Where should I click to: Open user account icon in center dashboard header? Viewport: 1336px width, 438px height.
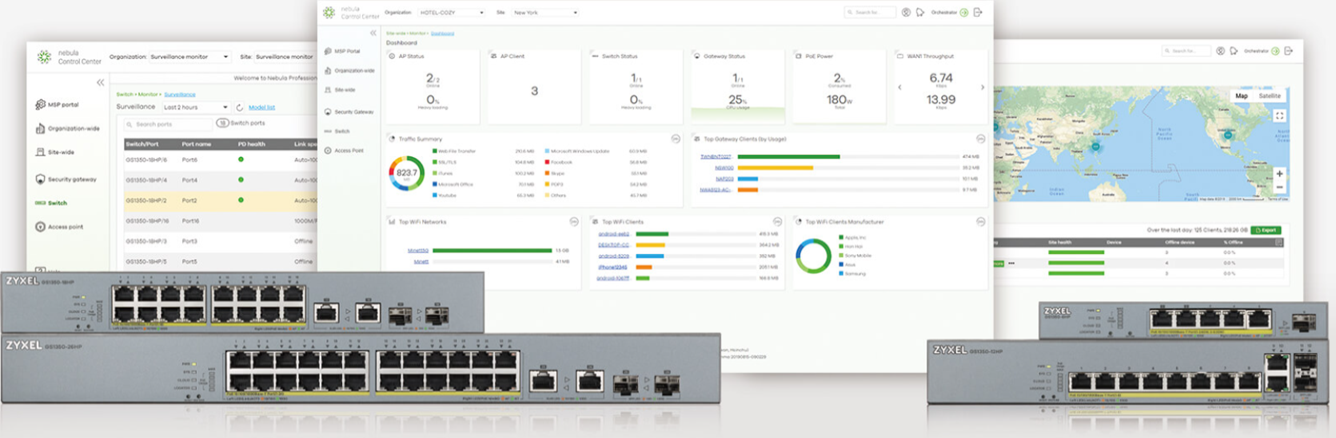[x=906, y=12]
